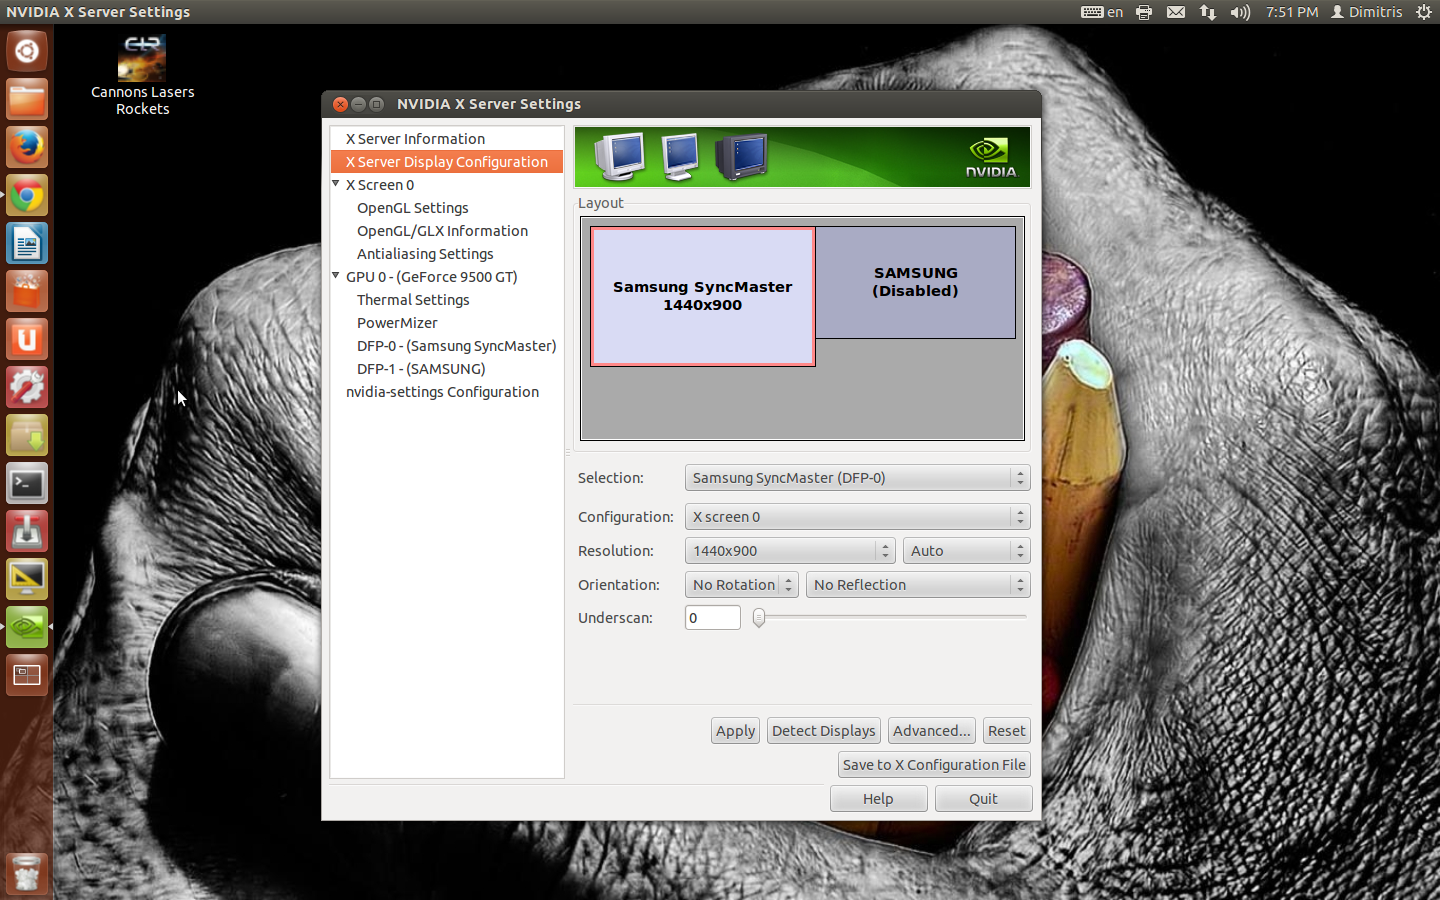Open the Files manager in launcher
Screen dimensions: 1440x900
click(27, 99)
